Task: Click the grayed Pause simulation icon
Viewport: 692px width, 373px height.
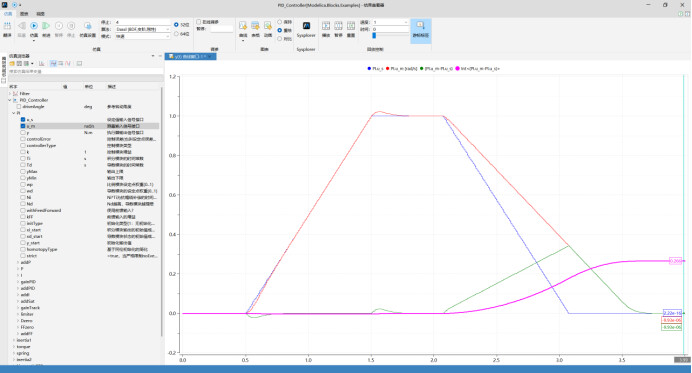Action: coord(59,26)
